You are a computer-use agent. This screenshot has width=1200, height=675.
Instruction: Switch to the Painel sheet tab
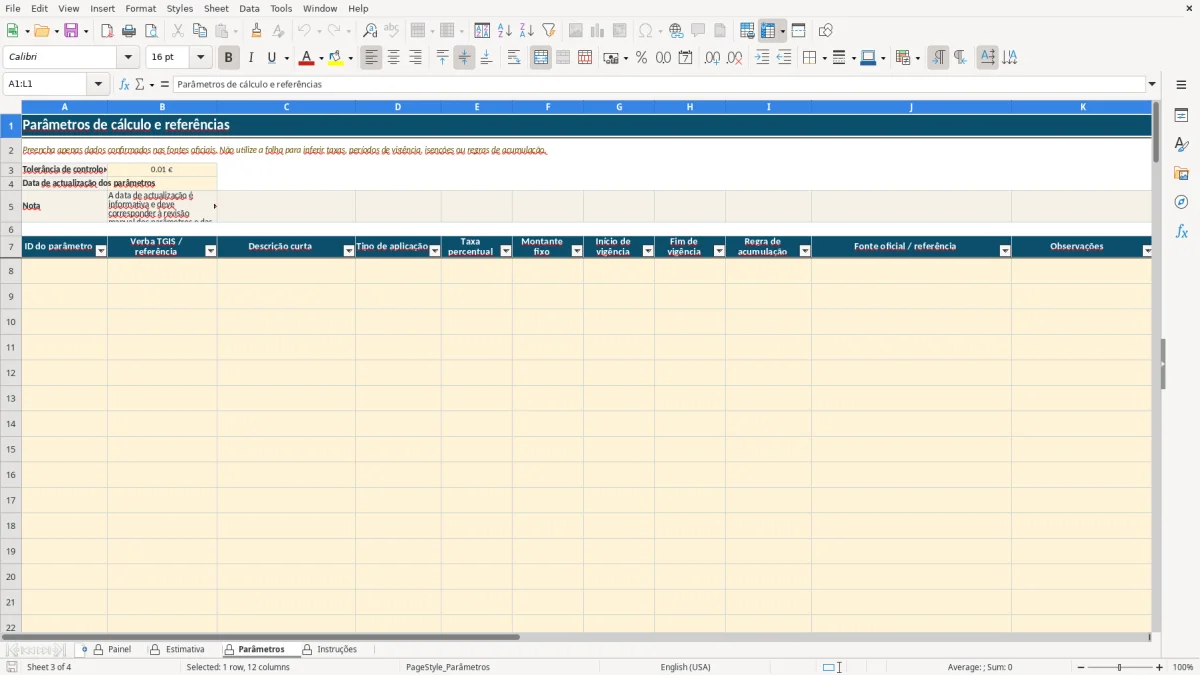[x=112, y=649]
